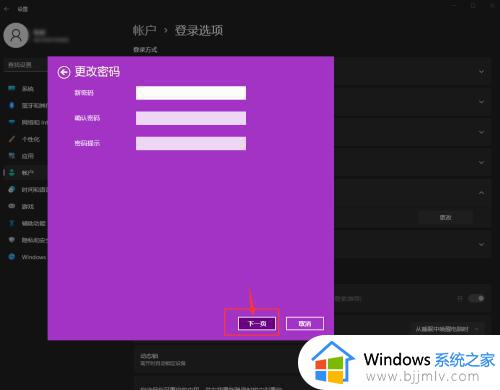Click the 登录方式 section label
The width and height of the screenshot is (500, 390).
click(x=145, y=50)
